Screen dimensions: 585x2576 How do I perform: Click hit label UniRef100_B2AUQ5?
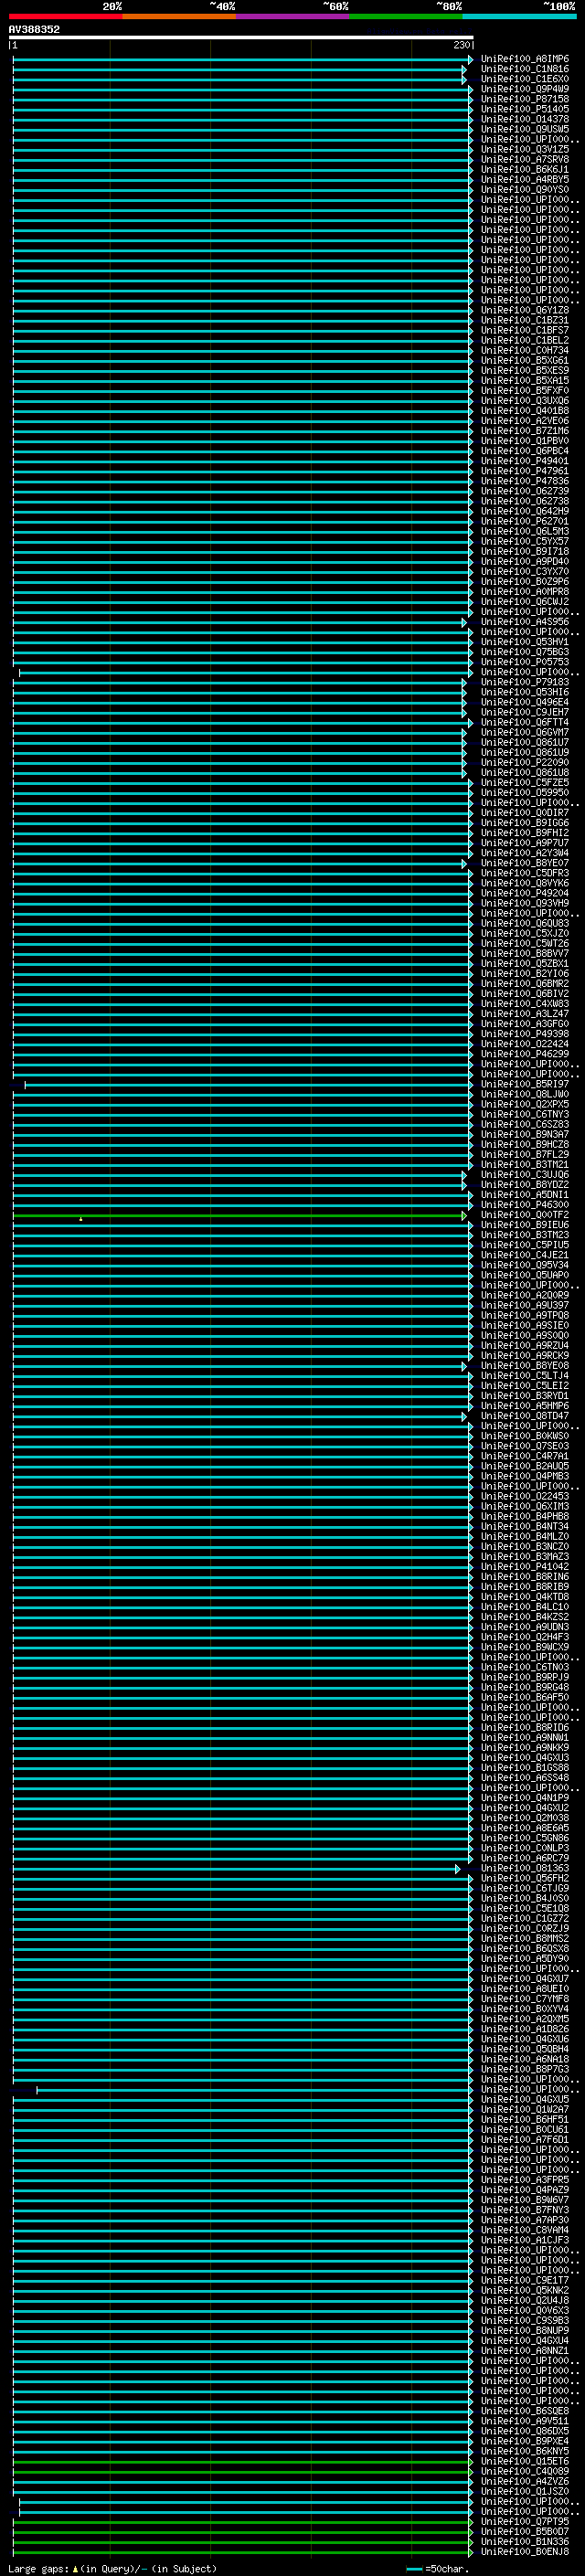pyautogui.click(x=525, y=1466)
